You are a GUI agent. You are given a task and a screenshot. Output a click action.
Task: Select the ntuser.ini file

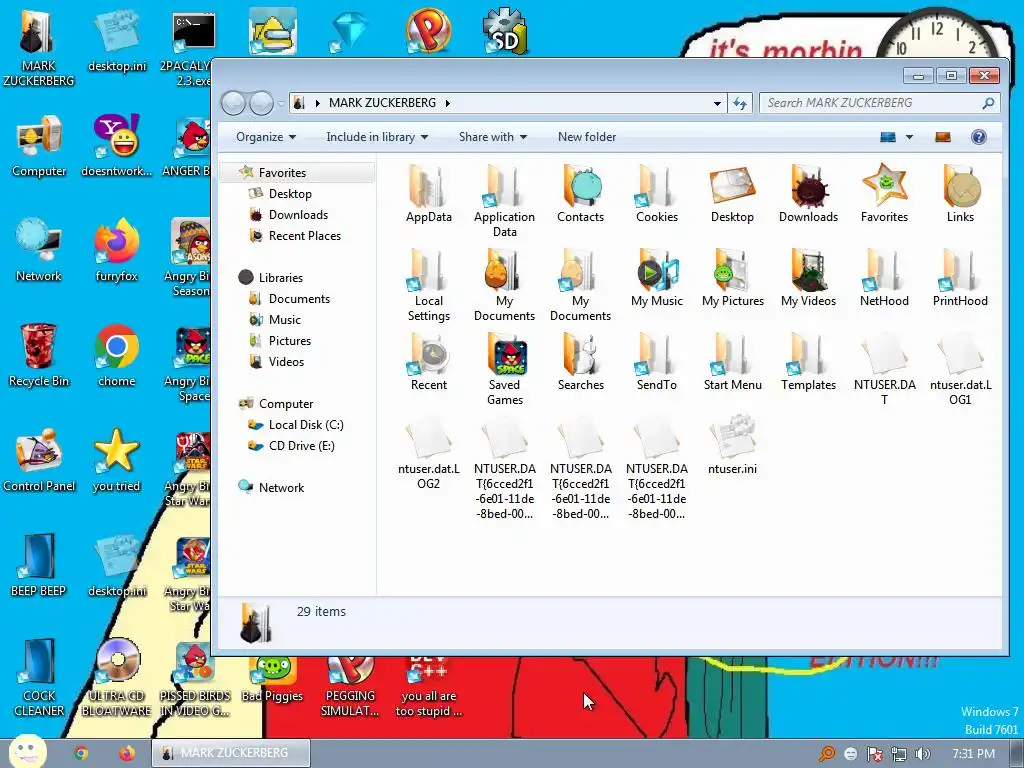(733, 445)
